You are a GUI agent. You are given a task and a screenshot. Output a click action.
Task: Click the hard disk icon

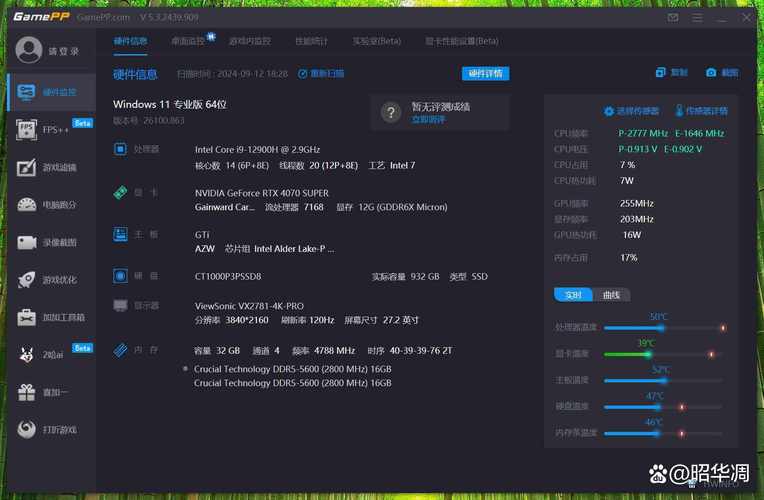[120, 276]
